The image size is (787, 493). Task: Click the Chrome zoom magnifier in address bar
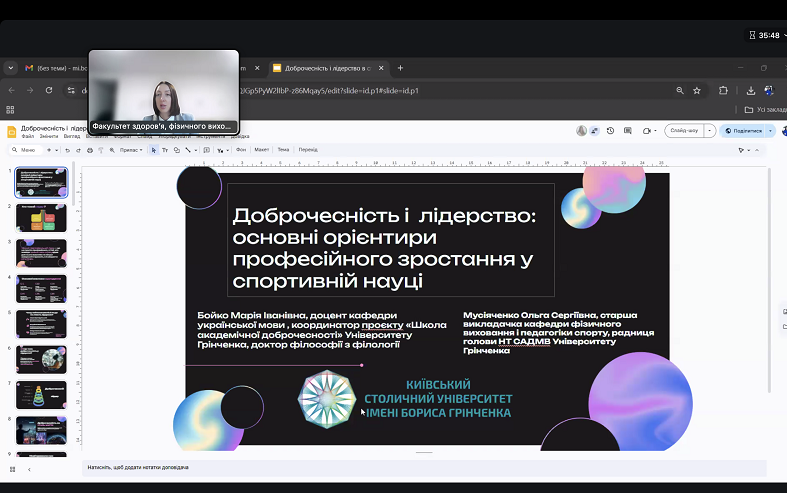pos(680,91)
